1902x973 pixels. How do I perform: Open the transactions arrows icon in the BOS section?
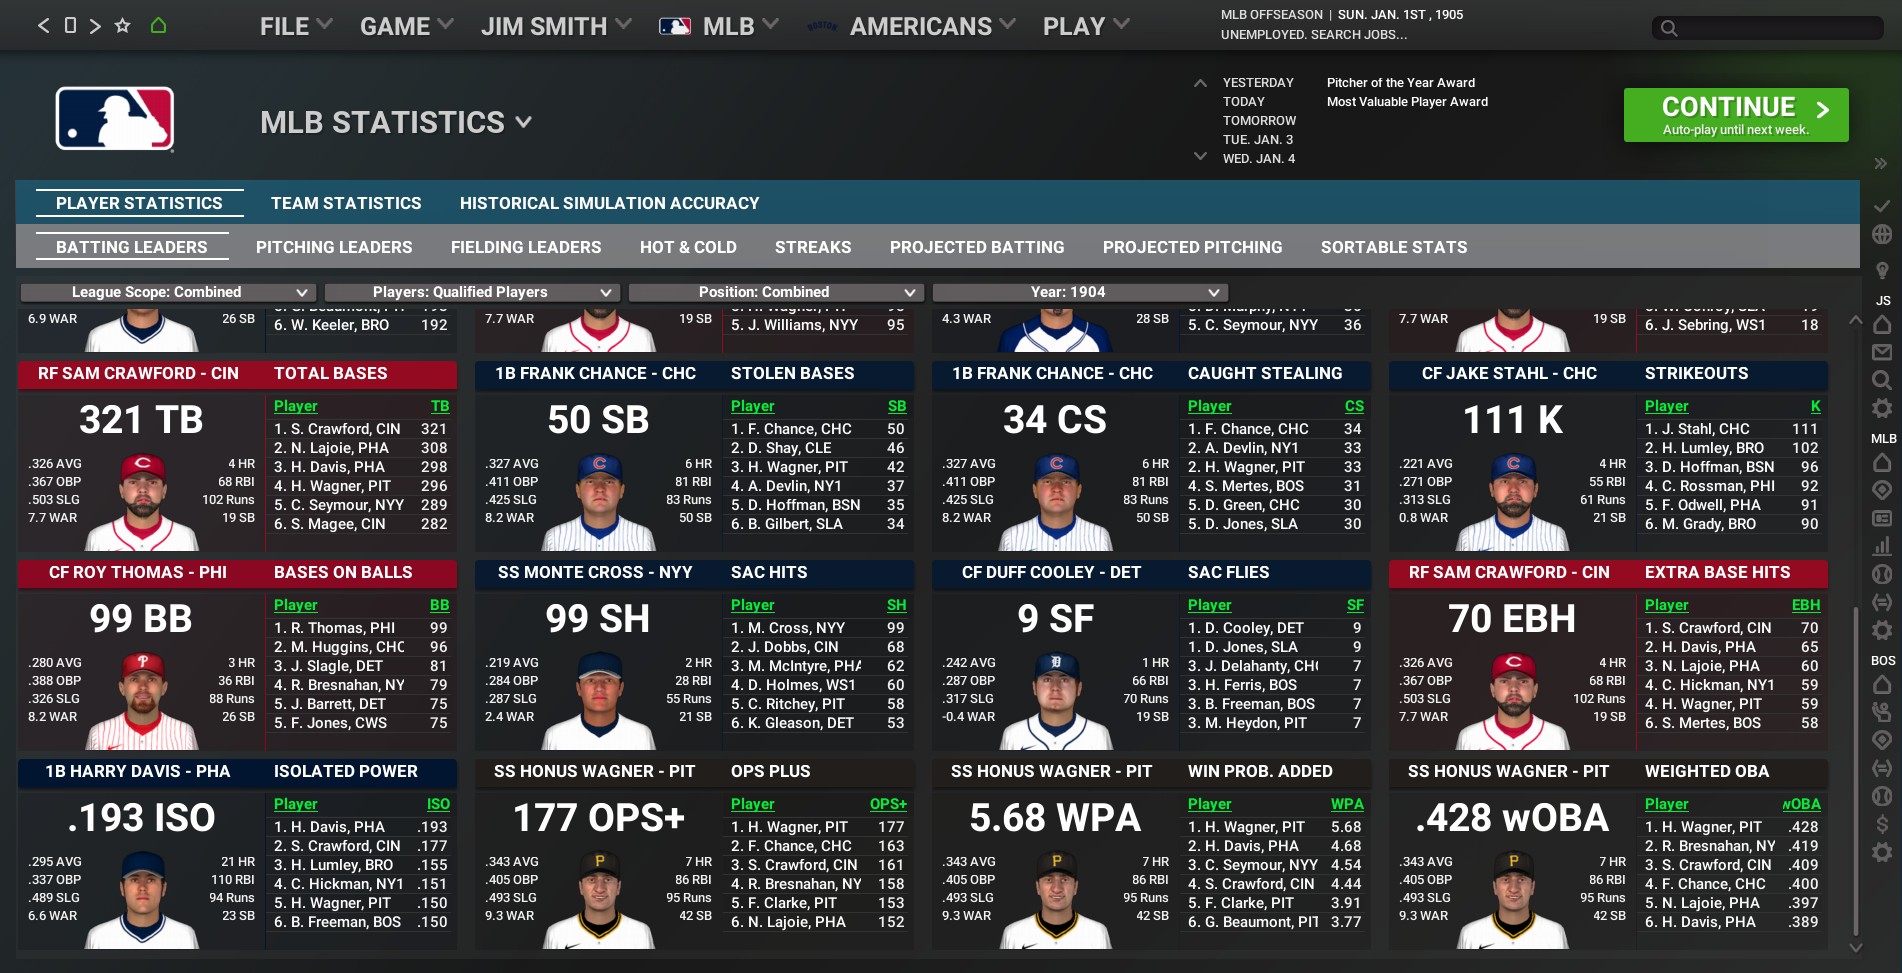point(1882,768)
